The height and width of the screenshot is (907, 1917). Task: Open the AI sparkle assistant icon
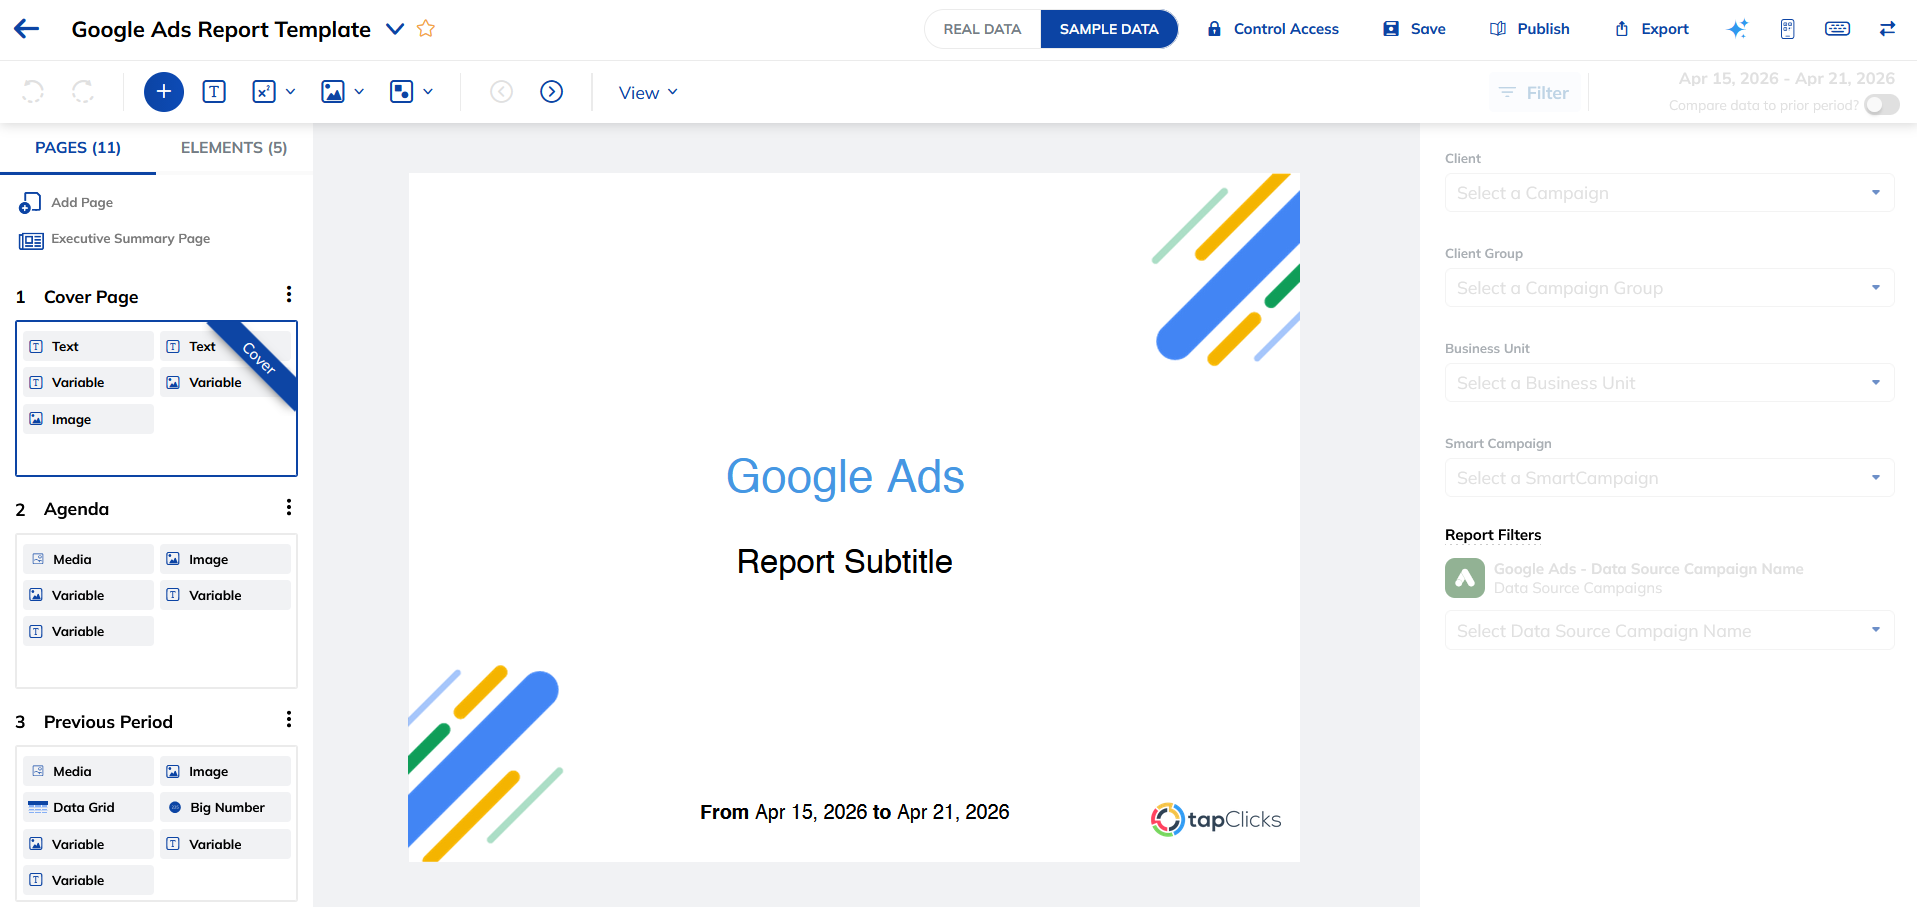point(1738,29)
